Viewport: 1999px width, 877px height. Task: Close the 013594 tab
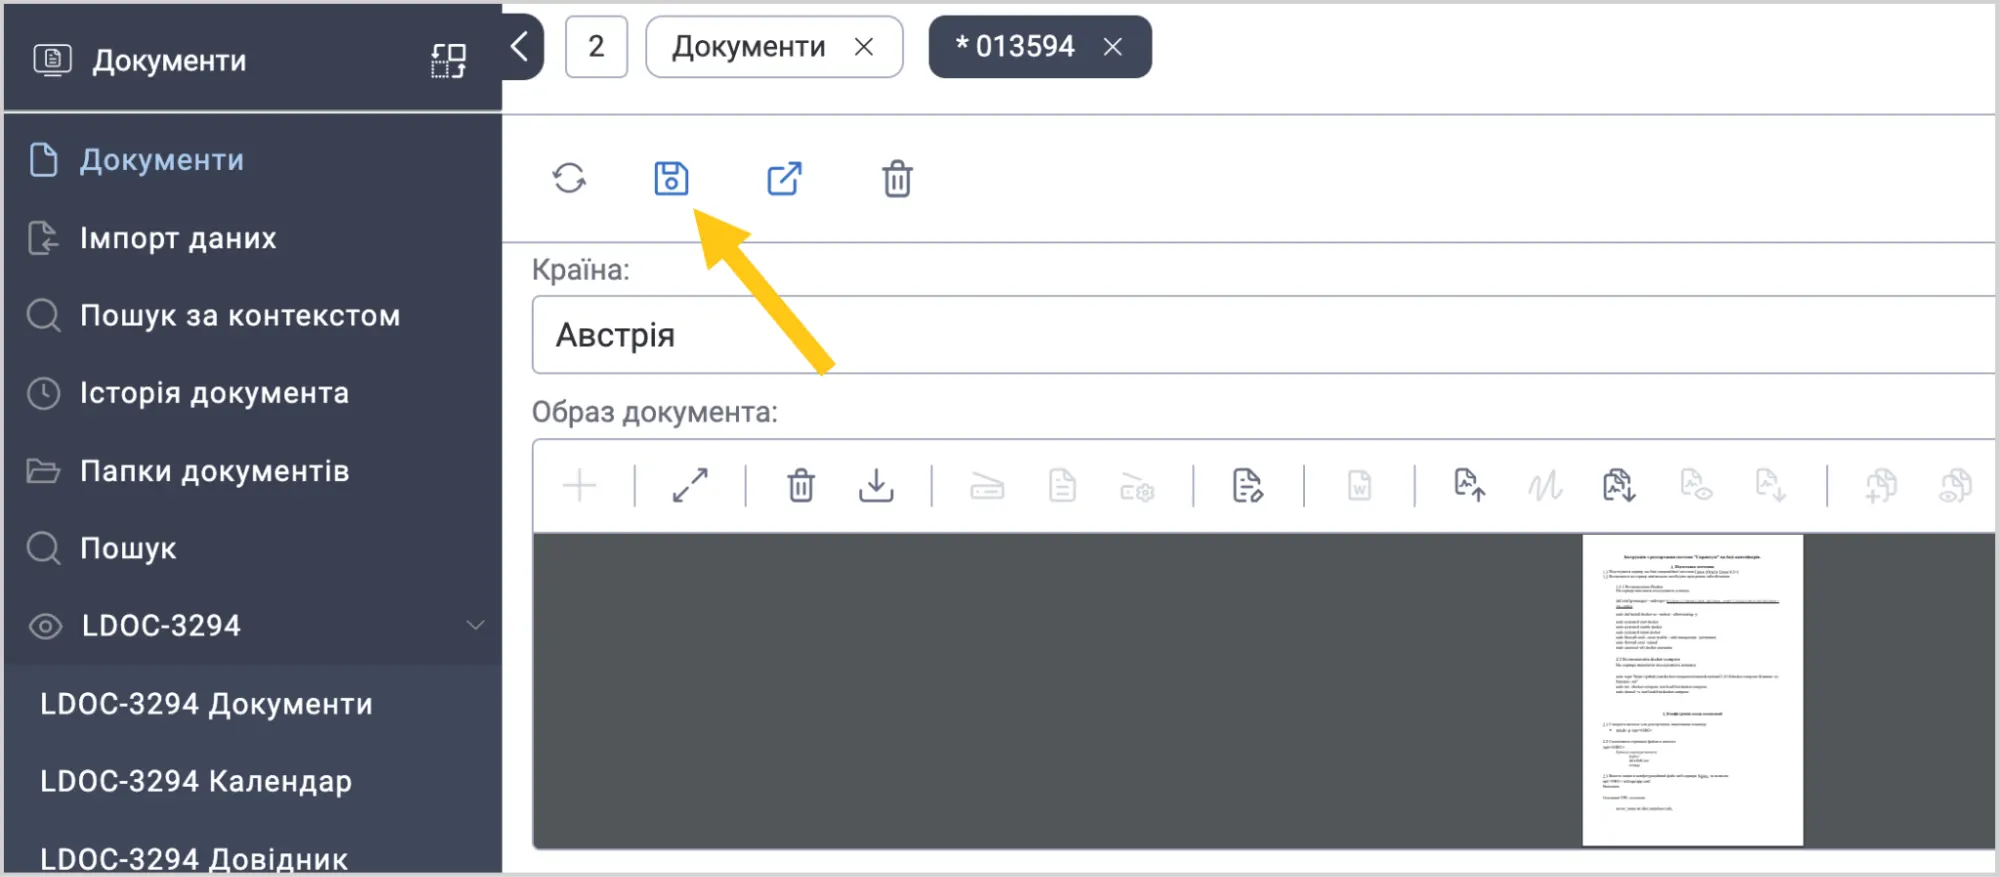1112,46
